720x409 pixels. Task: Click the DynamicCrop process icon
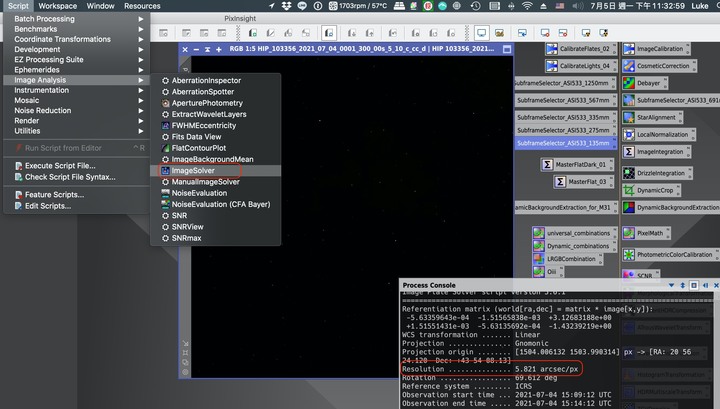651,190
